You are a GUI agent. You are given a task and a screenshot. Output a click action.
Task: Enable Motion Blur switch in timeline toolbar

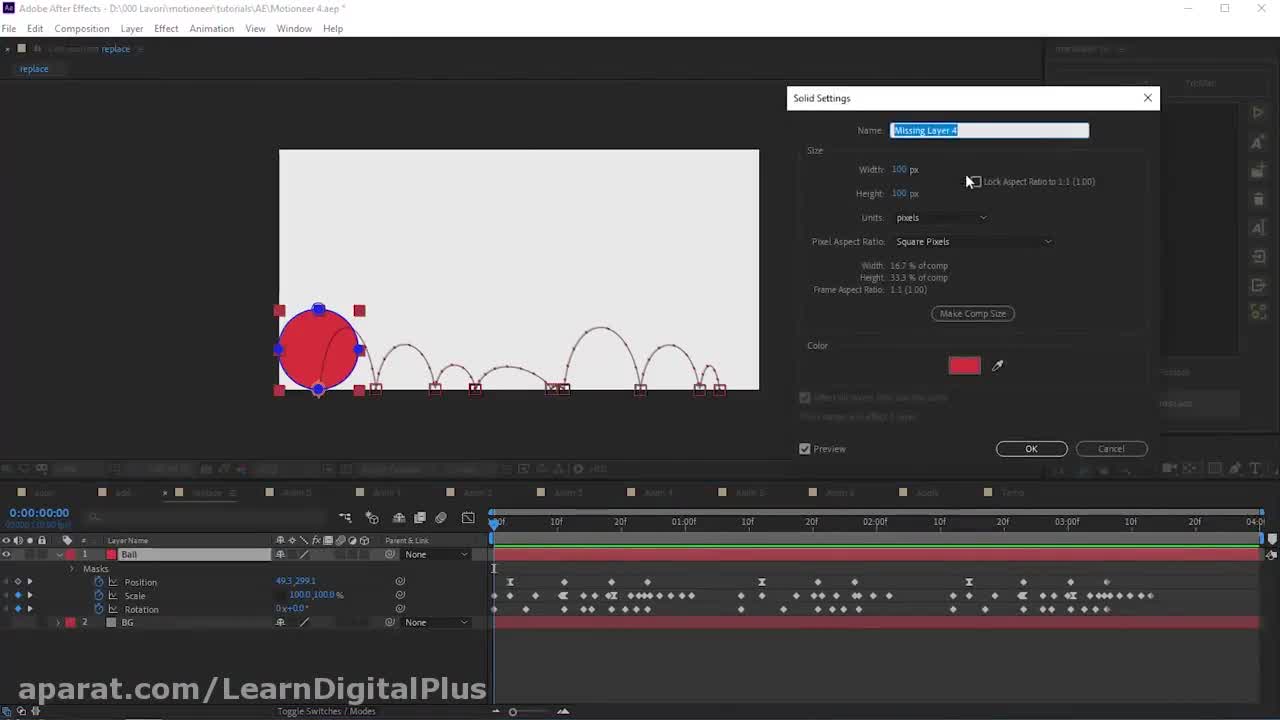(440, 518)
